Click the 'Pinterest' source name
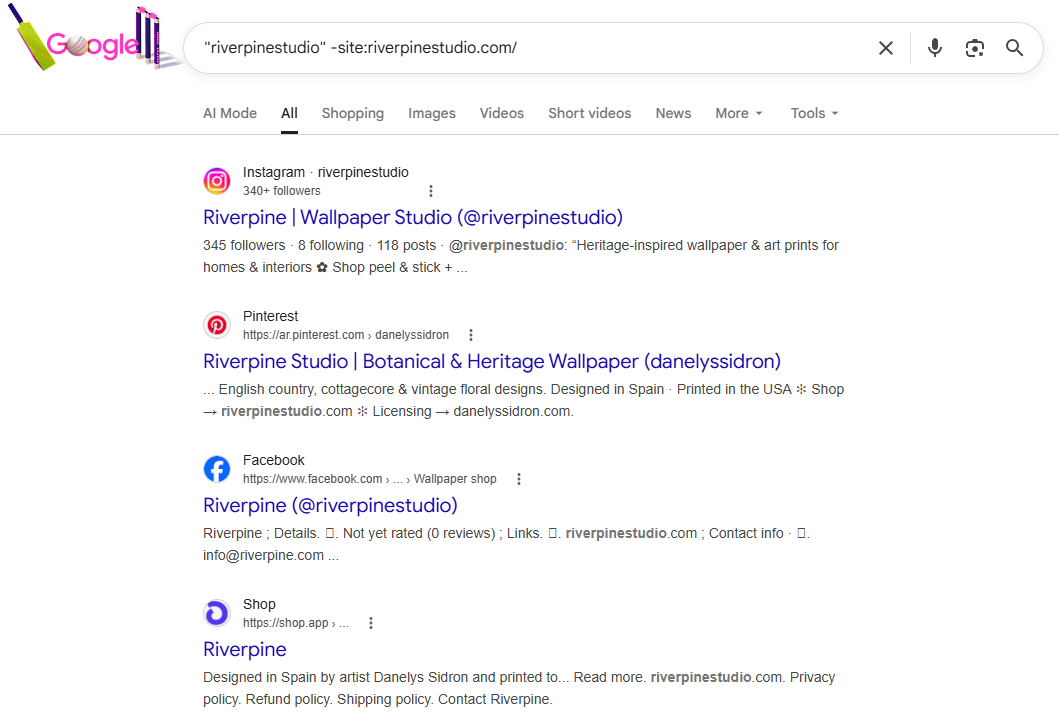 tap(270, 316)
